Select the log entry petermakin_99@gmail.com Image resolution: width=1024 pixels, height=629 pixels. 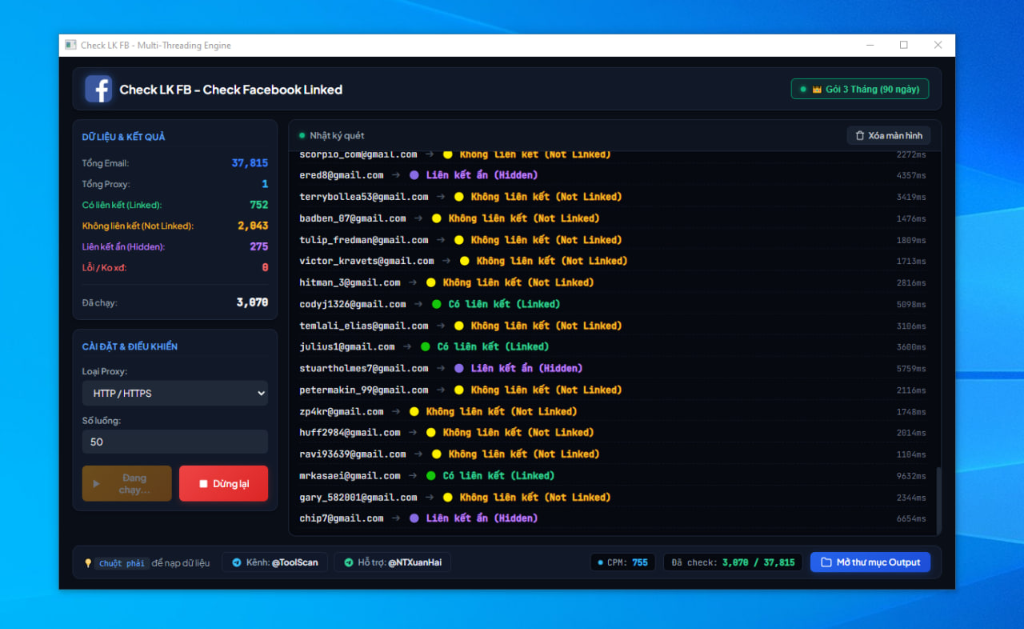click(x=613, y=390)
